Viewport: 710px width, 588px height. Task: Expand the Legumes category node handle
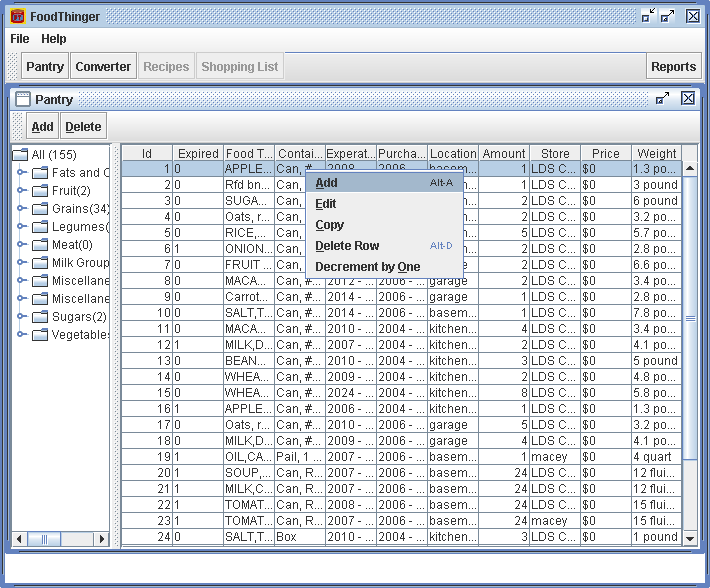click(21, 227)
